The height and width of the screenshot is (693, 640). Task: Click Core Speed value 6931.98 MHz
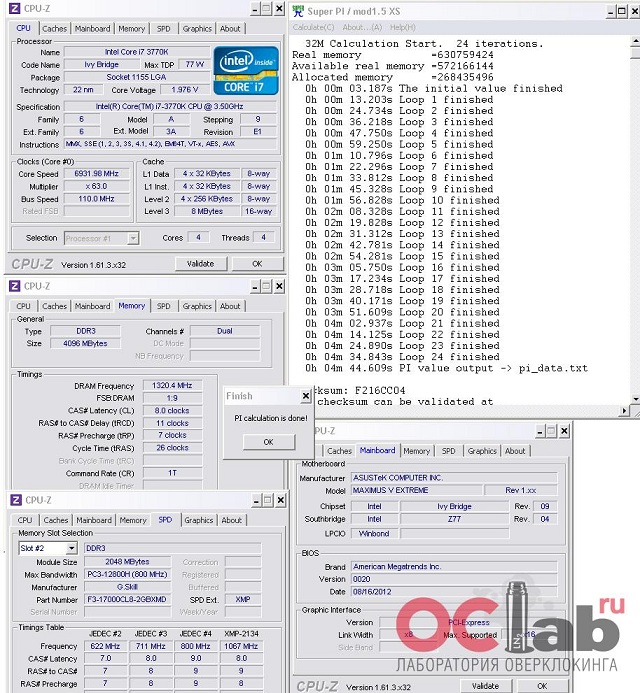point(97,174)
